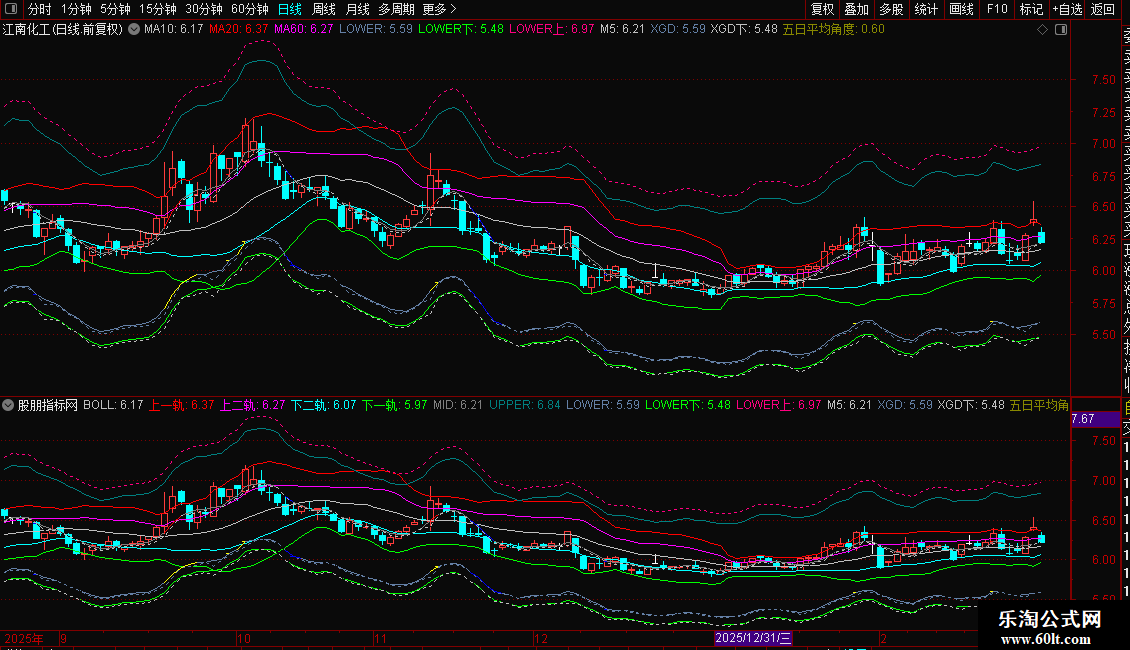Click 下一轨: 5.97 label
1130x650 pixels.
pyautogui.click(x=394, y=405)
